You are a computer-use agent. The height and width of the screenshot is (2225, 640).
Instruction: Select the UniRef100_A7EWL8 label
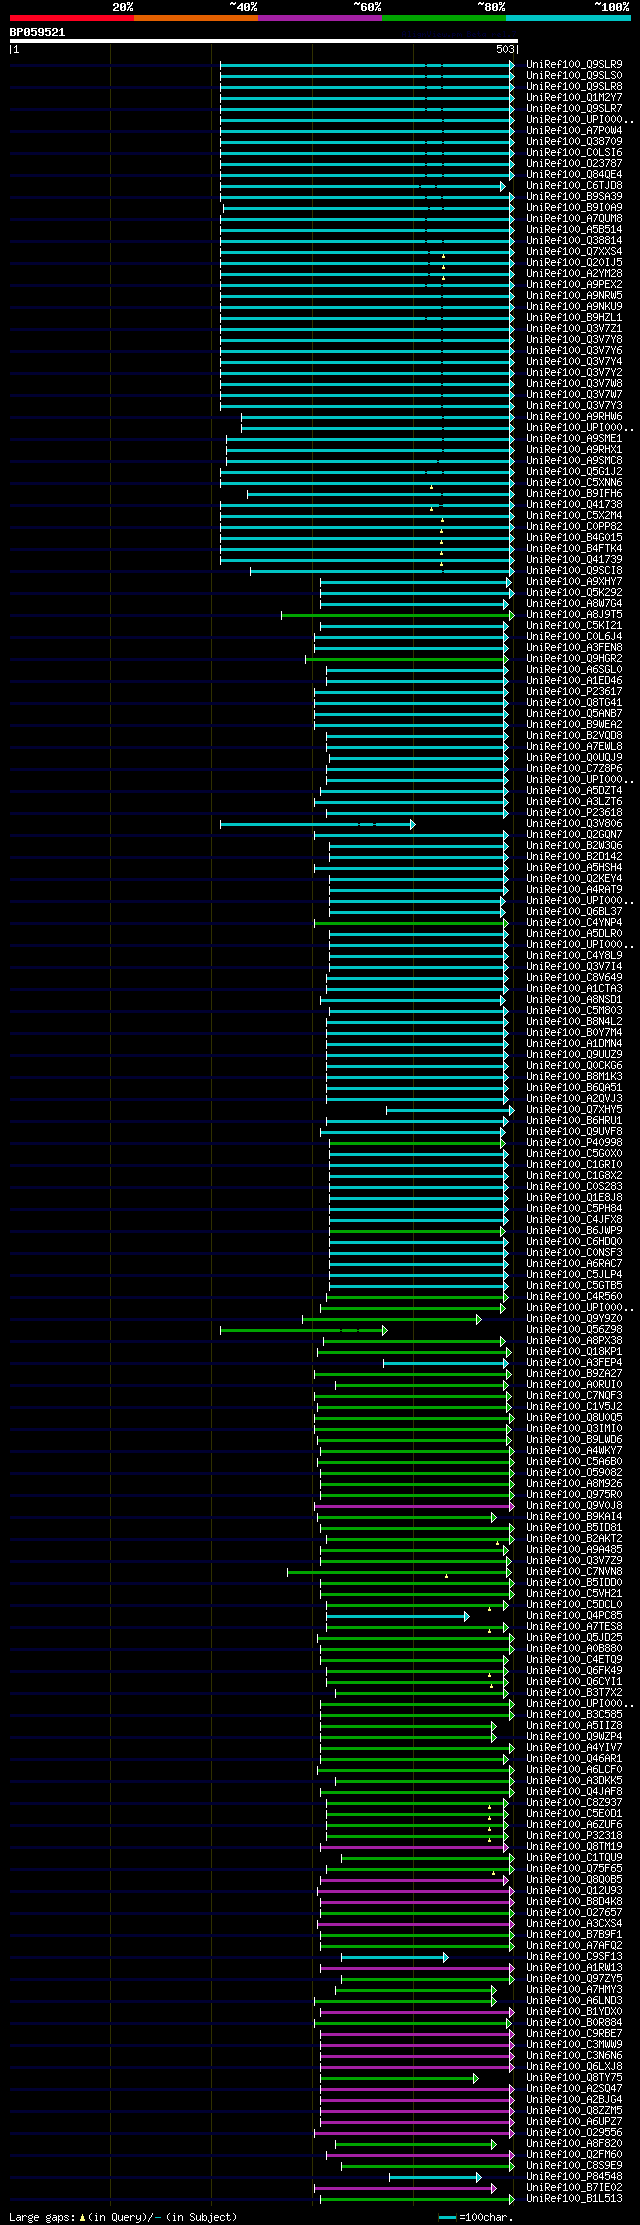click(x=574, y=746)
